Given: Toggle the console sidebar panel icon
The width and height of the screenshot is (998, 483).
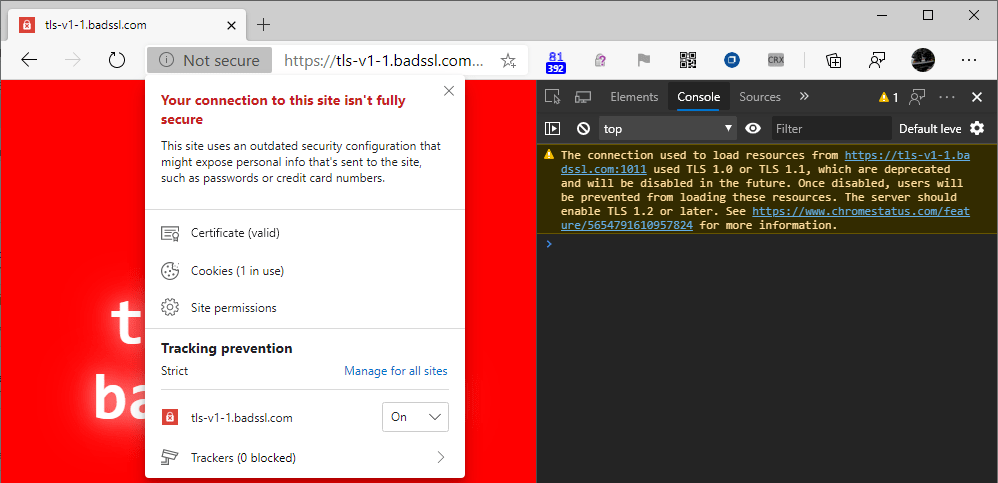Looking at the screenshot, I should (552, 129).
